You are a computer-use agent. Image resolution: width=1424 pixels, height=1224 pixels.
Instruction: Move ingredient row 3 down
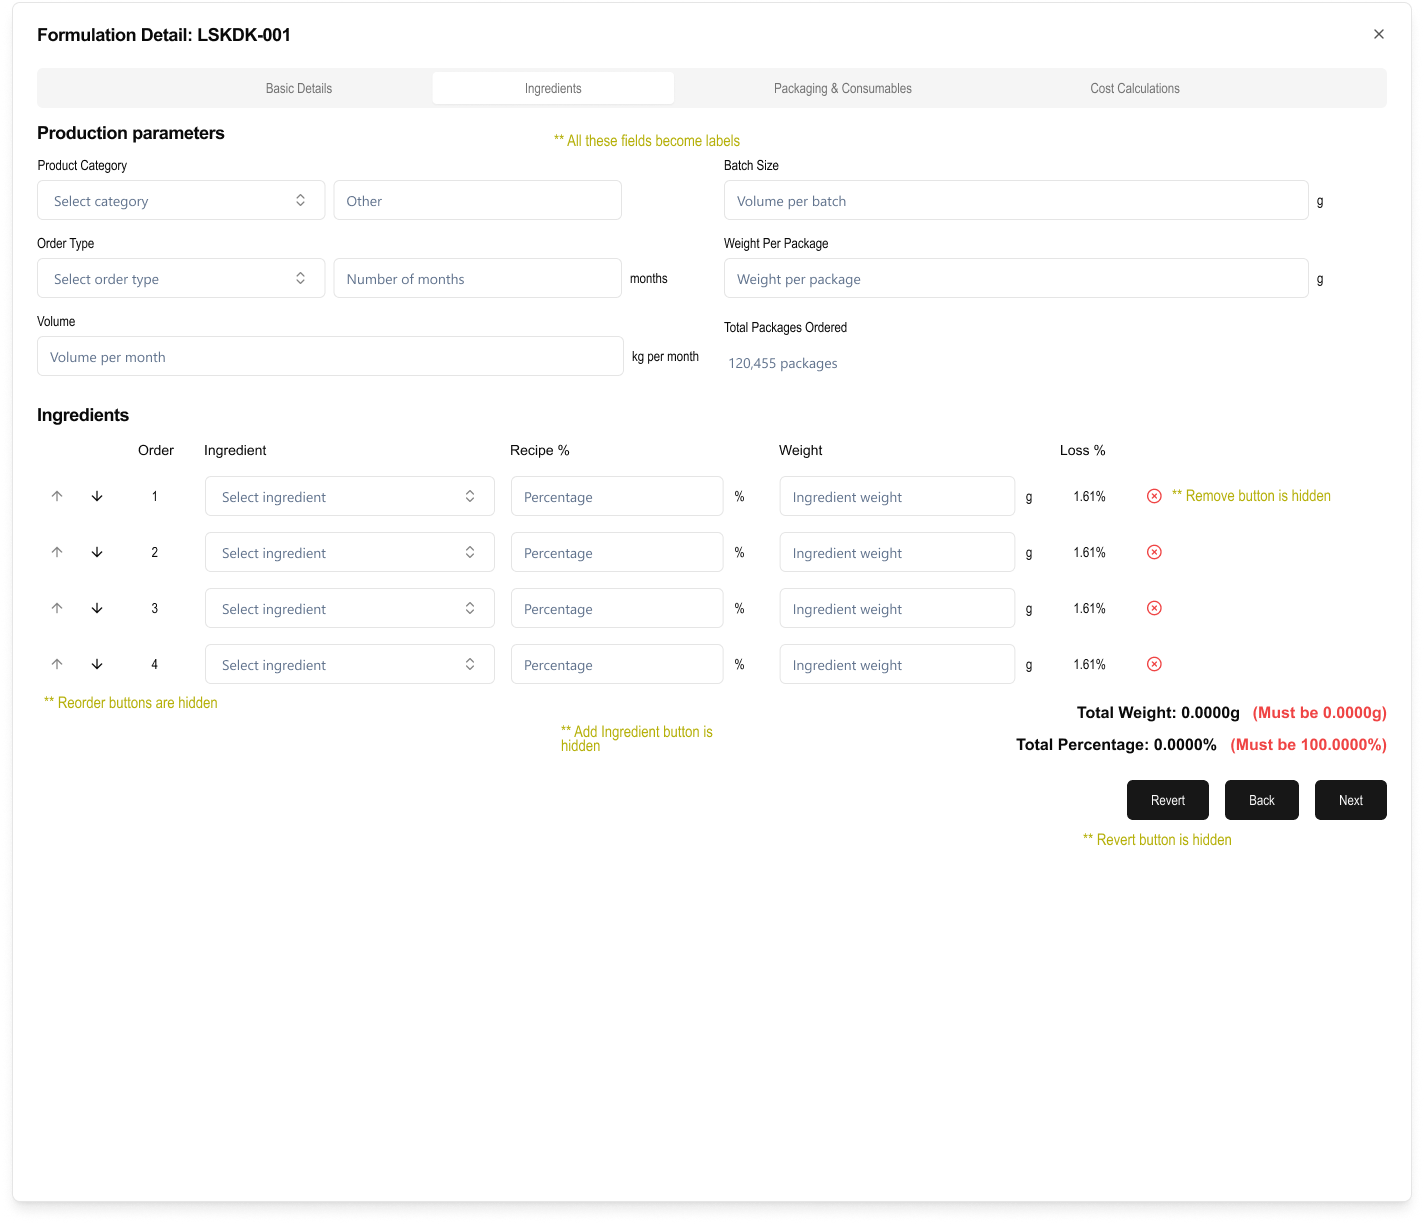[97, 608]
